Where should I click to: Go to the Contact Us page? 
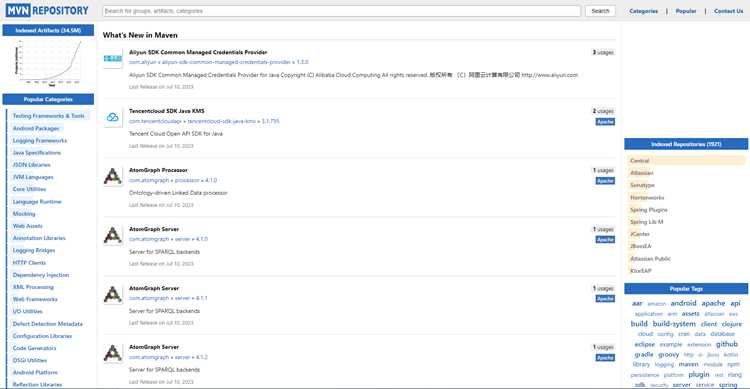728,11
